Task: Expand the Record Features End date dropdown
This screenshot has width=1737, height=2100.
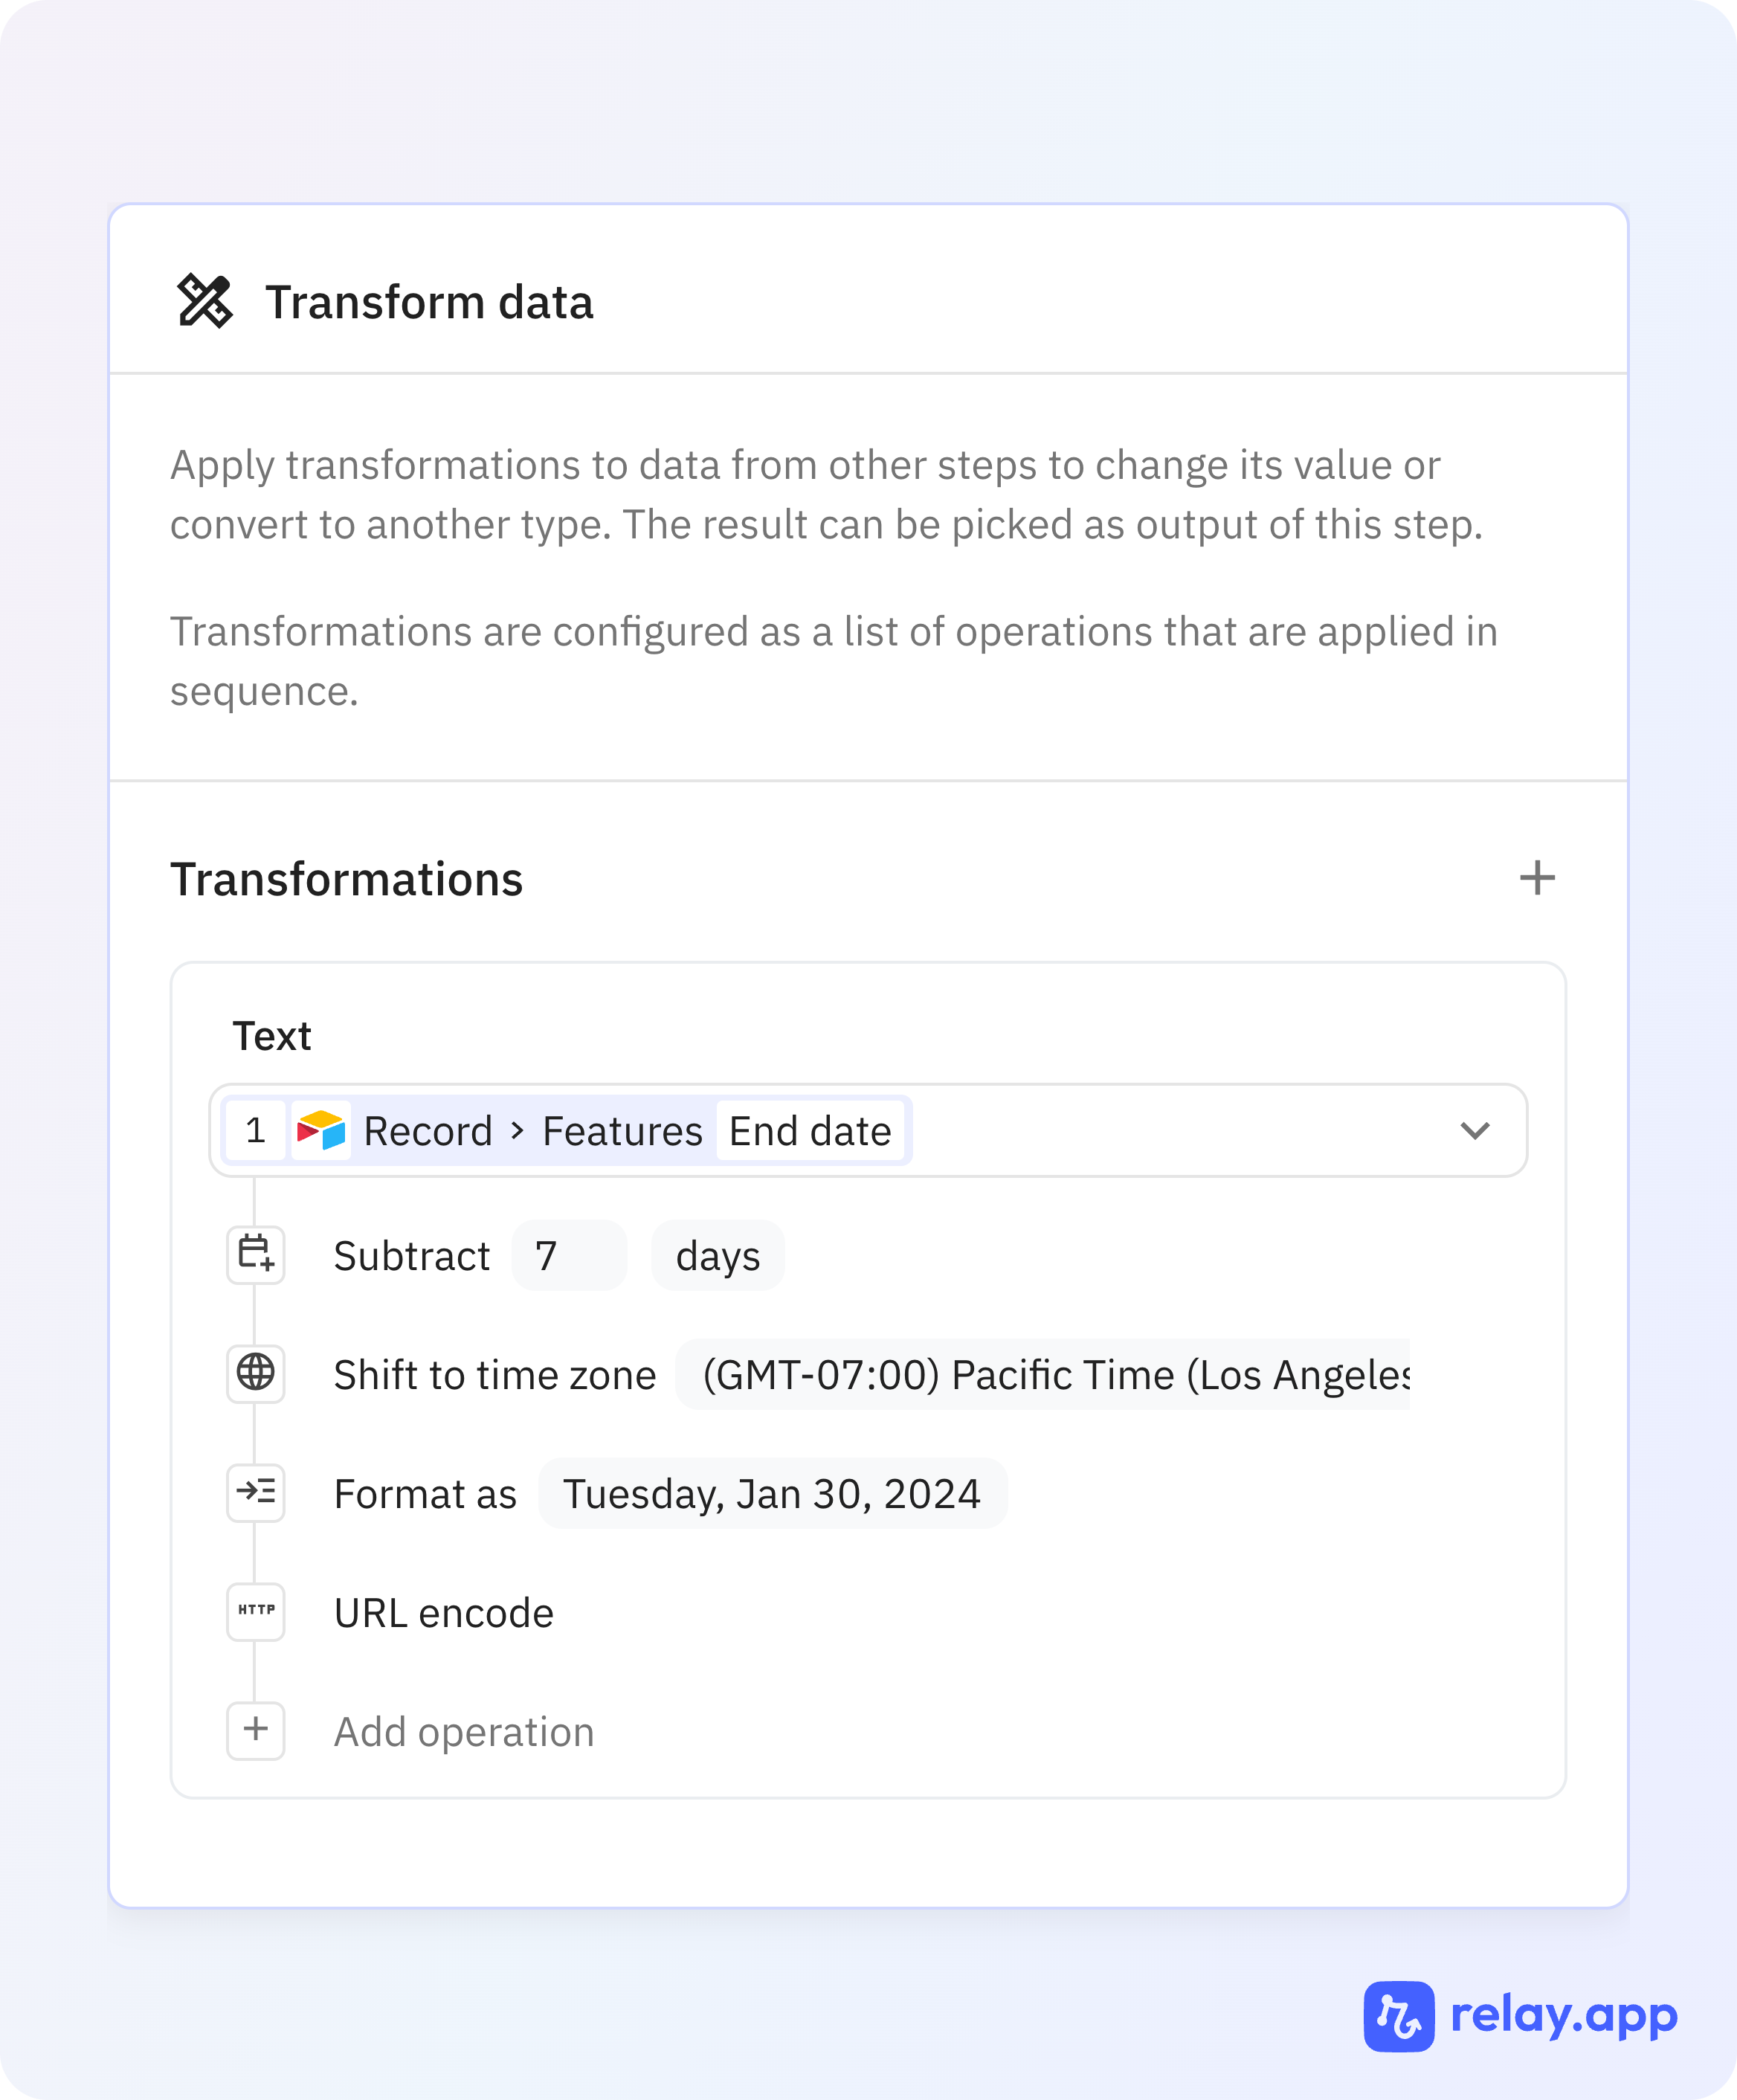Action: click(x=1474, y=1131)
